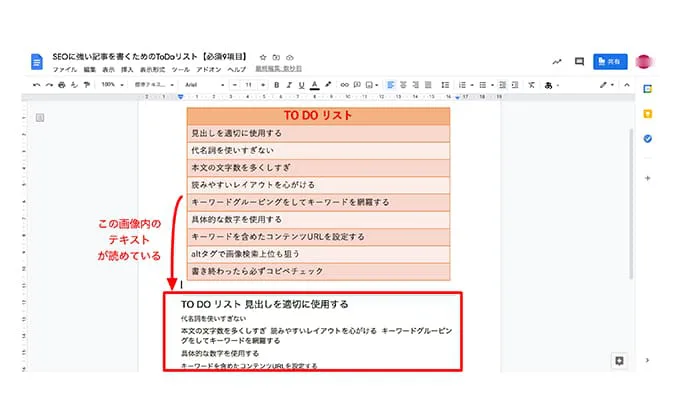This screenshot has height=420, width=680.
Task: Open ツール menu
Action: (x=180, y=69)
